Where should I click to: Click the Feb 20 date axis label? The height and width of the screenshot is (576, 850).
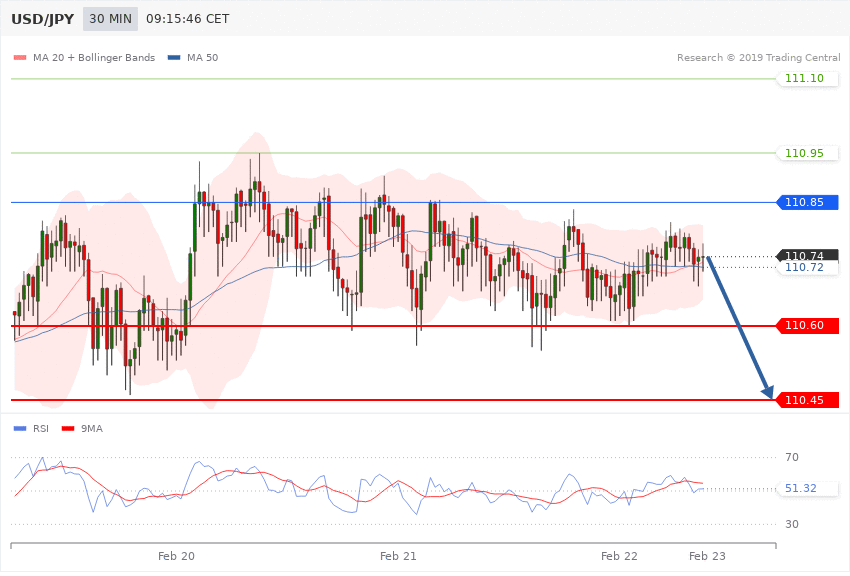tap(176, 556)
